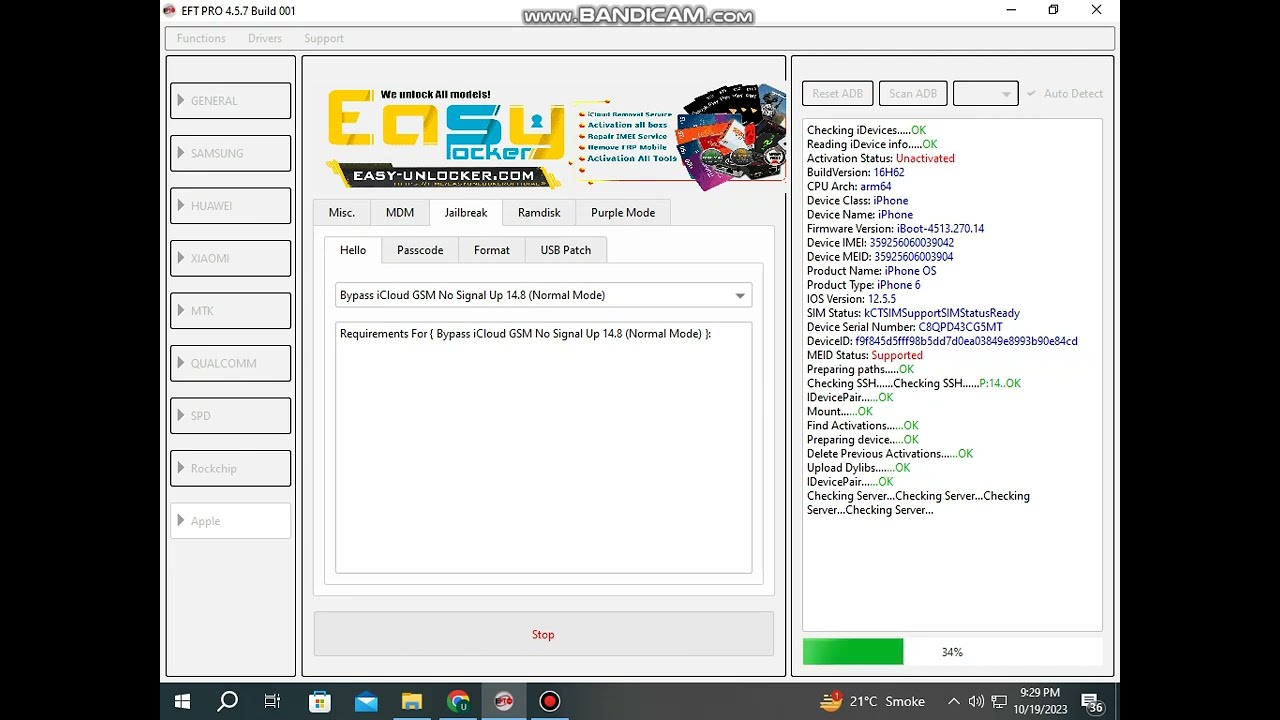Expand the Apple section in the sidebar
The width and height of the screenshot is (1280, 720).
click(230, 520)
